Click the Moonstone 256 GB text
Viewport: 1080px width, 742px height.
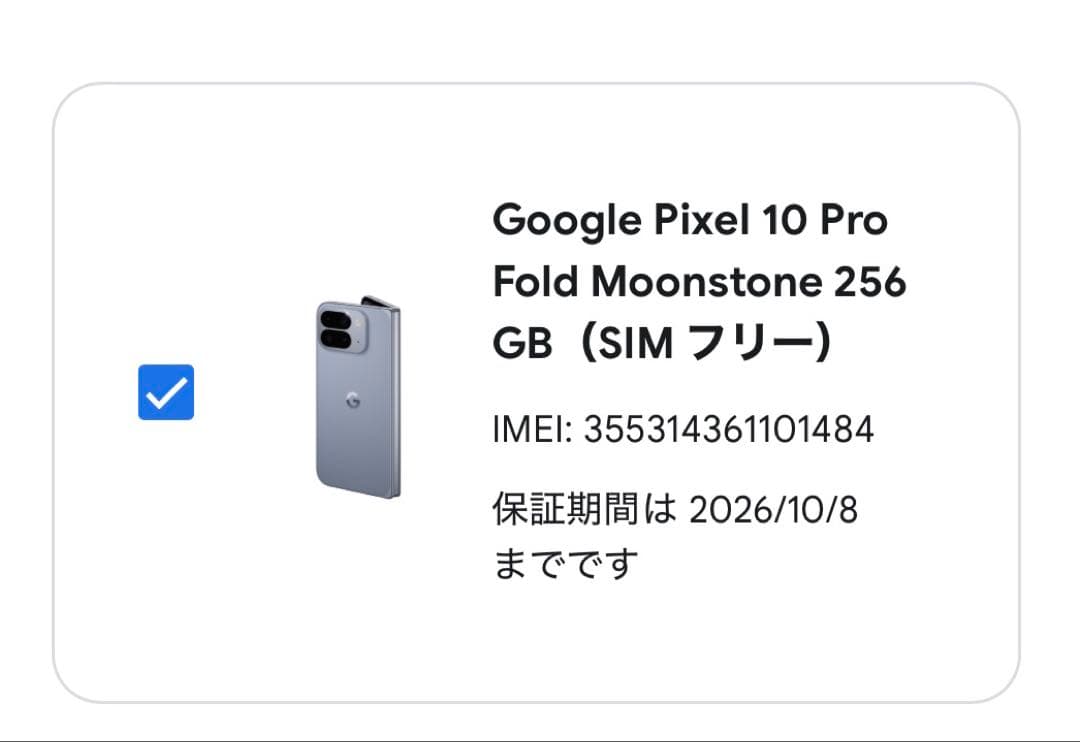(x=750, y=281)
